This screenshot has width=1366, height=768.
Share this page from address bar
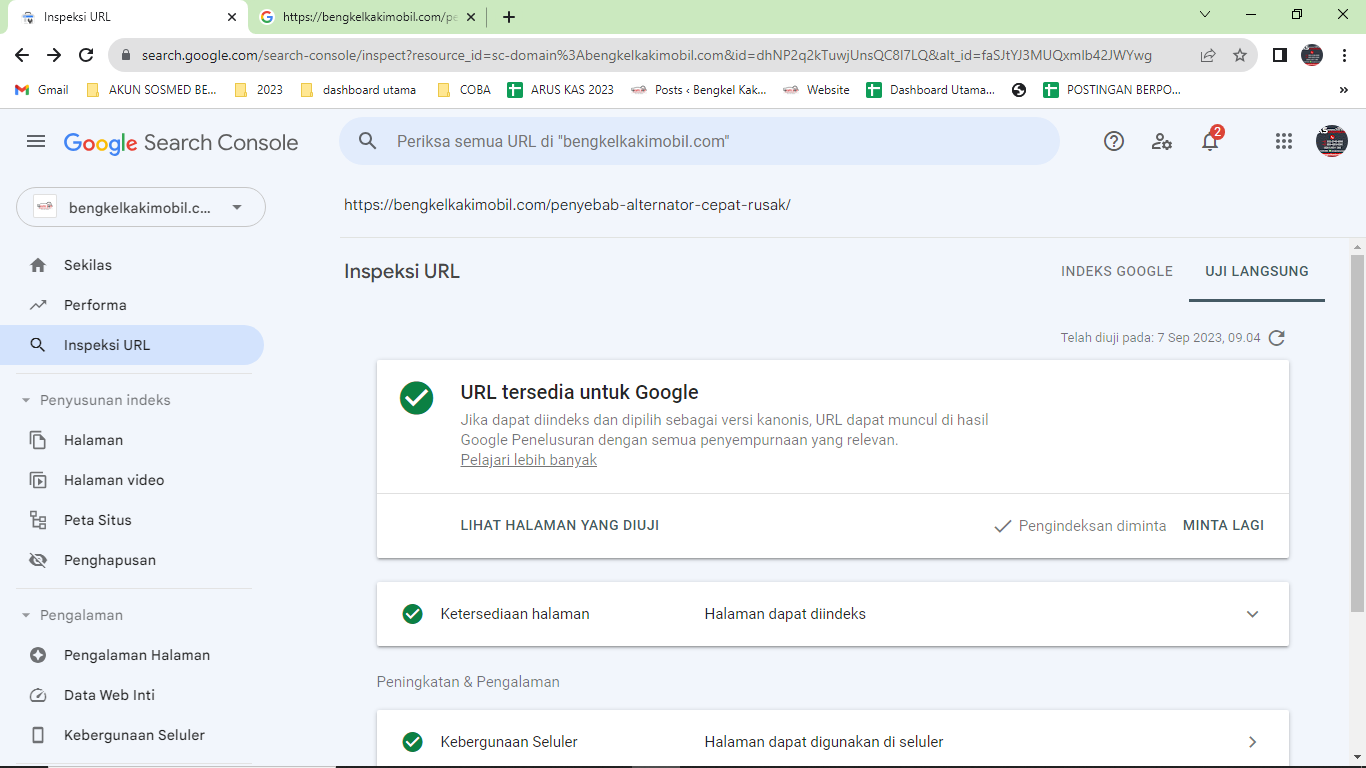[1208, 55]
